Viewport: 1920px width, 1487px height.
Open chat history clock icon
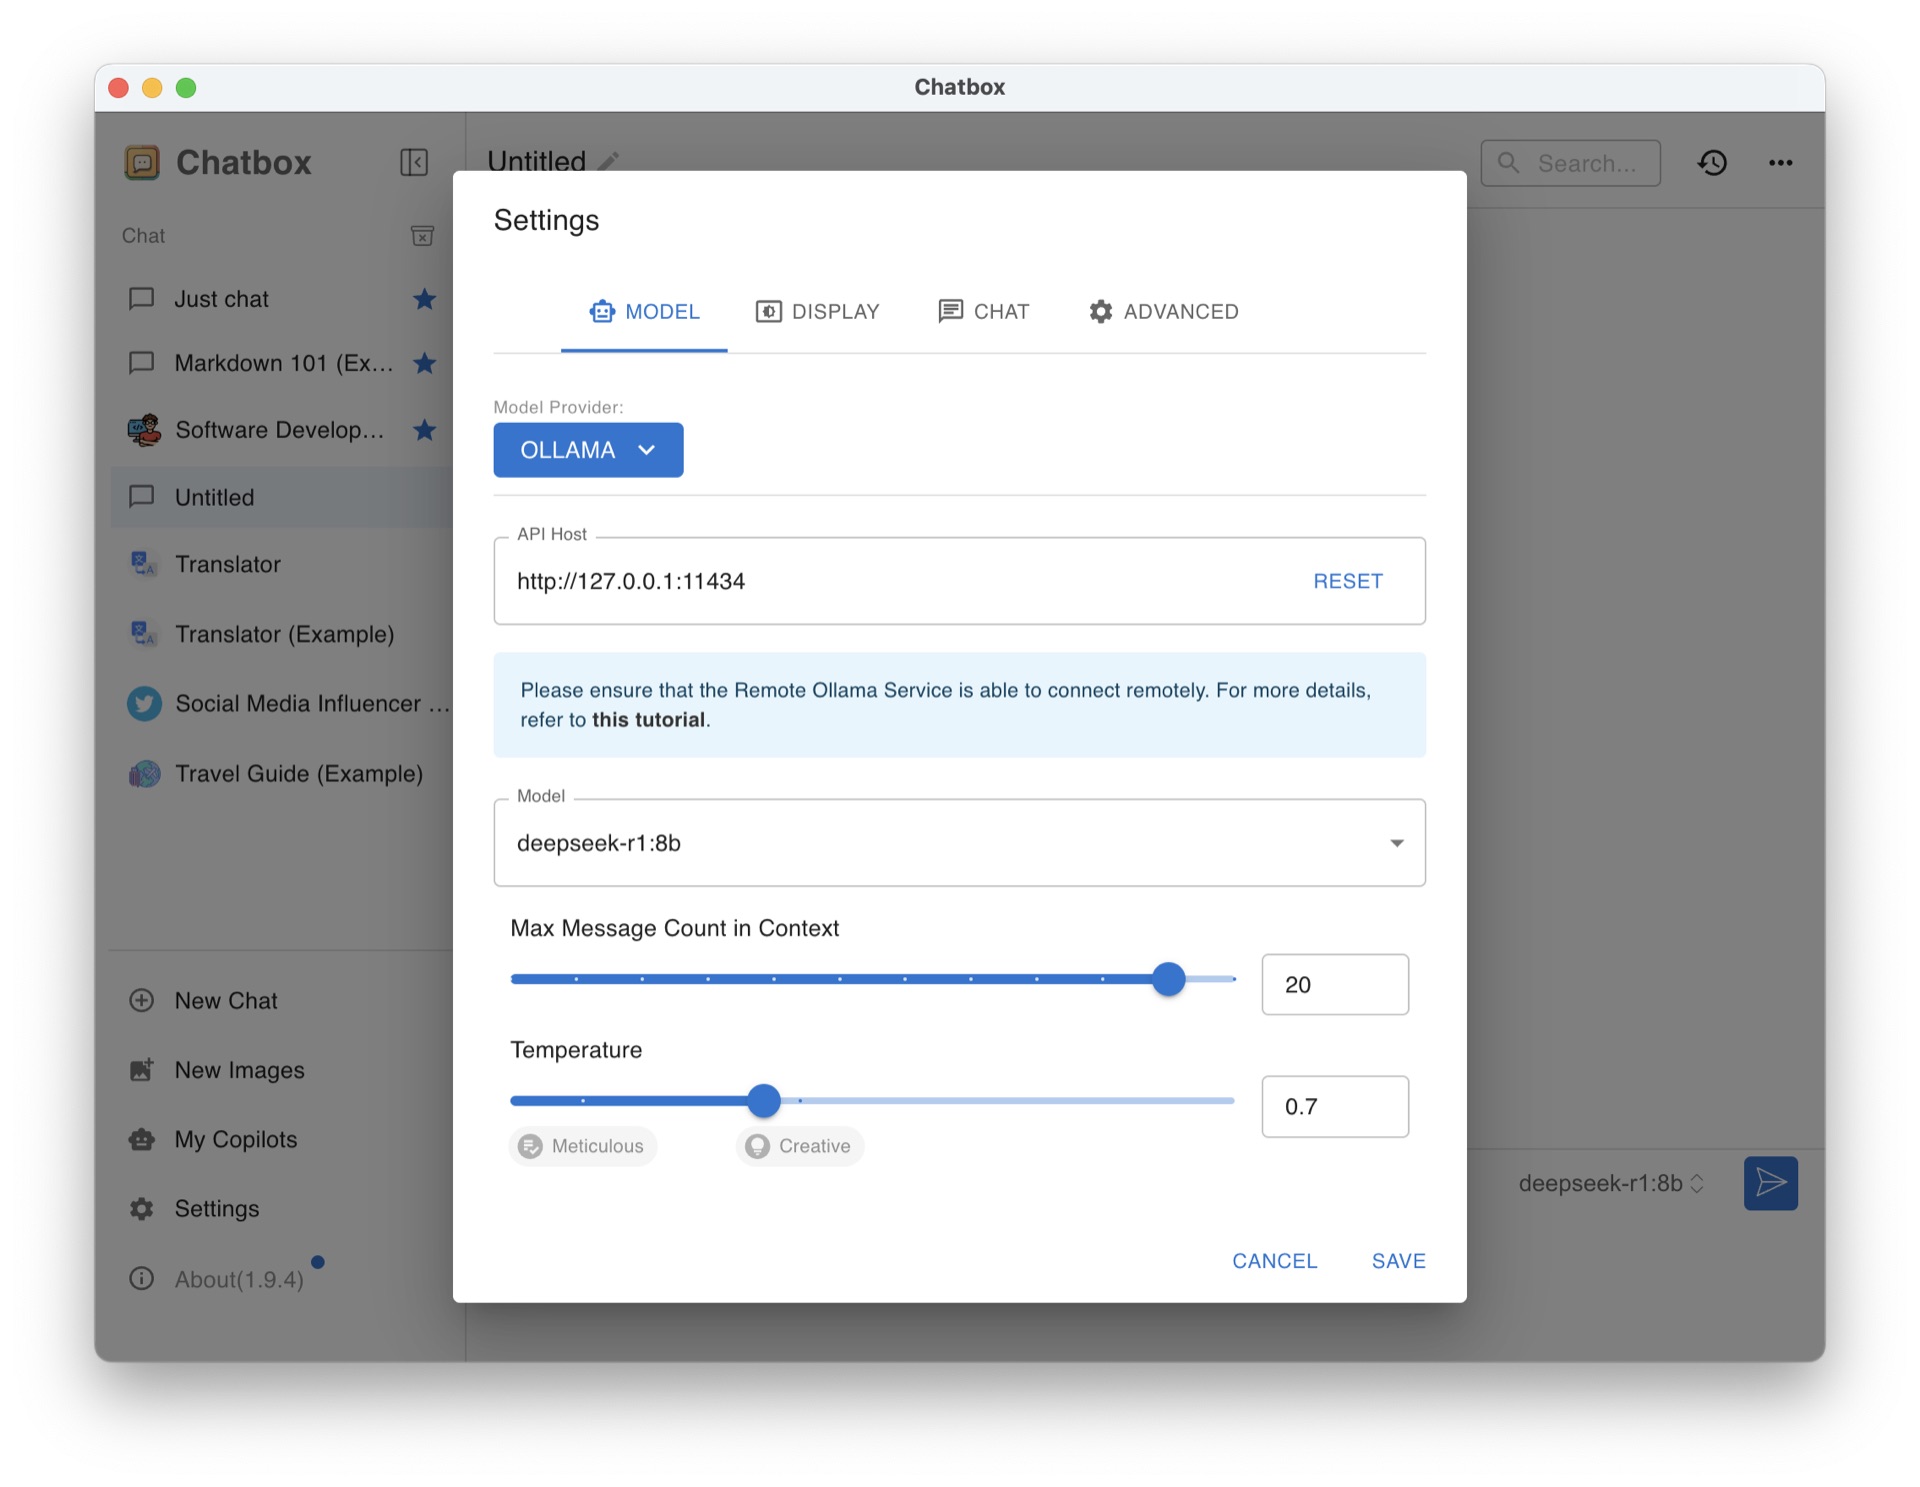tap(1712, 163)
